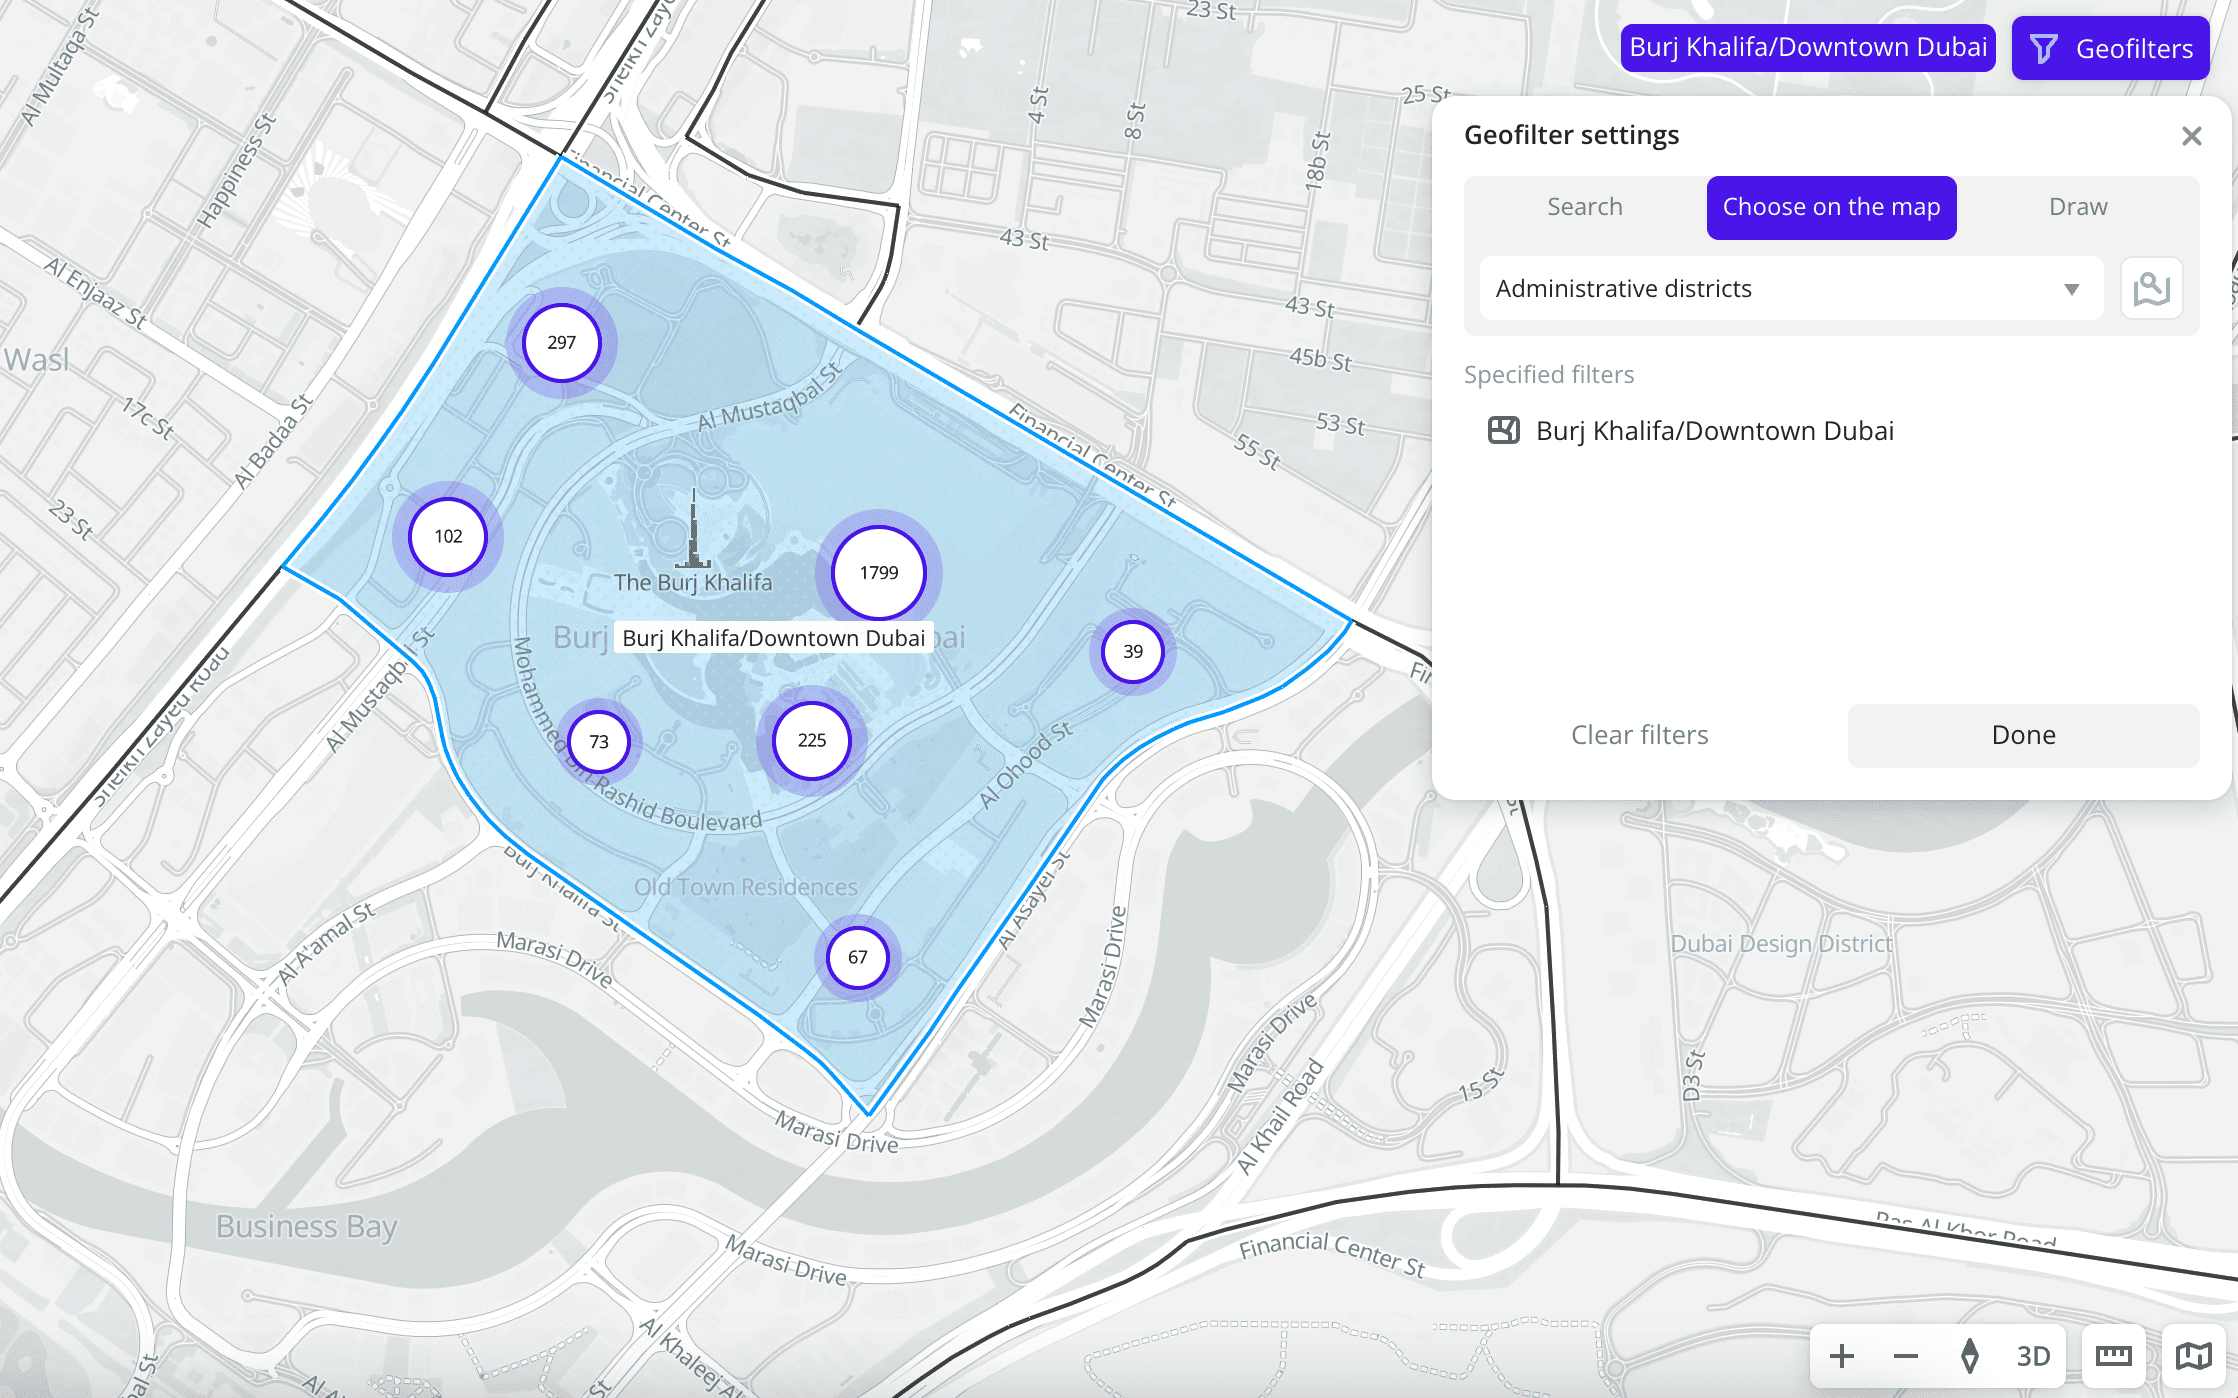Viewport: 2238px width, 1398px height.
Task: Open the map layers icon
Action: (x=2194, y=1356)
